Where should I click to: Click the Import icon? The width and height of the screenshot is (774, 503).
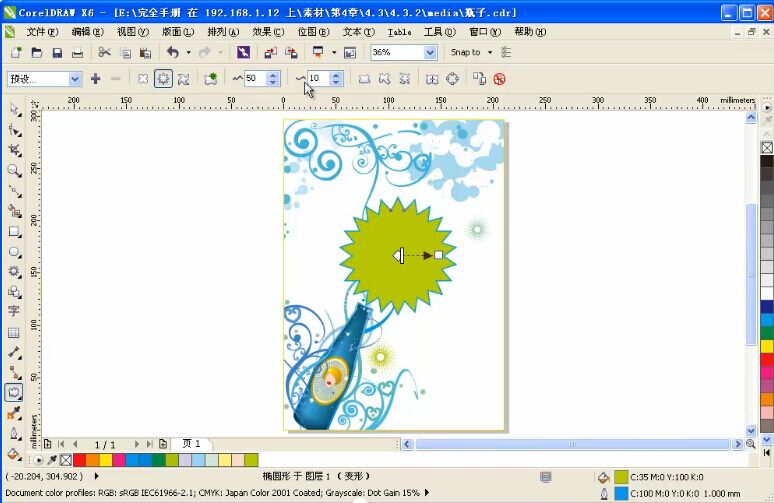click(270, 52)
